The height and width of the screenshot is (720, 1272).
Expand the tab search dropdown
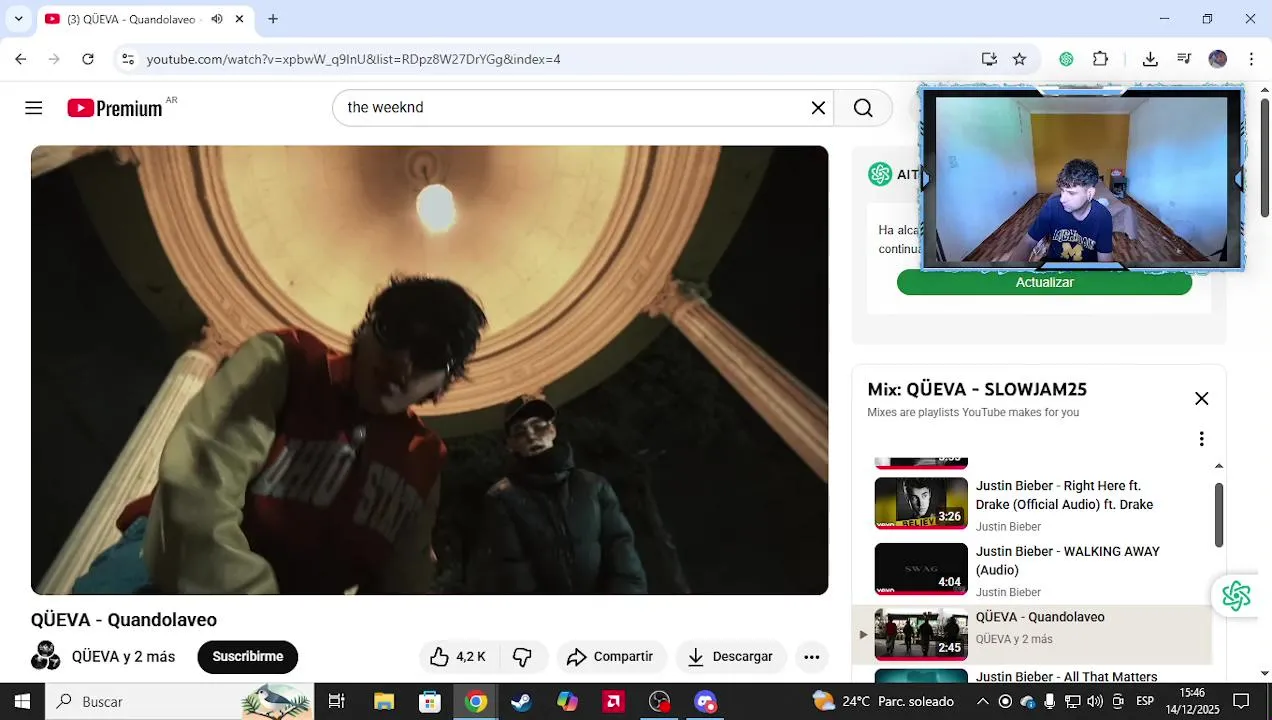coord(18,19)
